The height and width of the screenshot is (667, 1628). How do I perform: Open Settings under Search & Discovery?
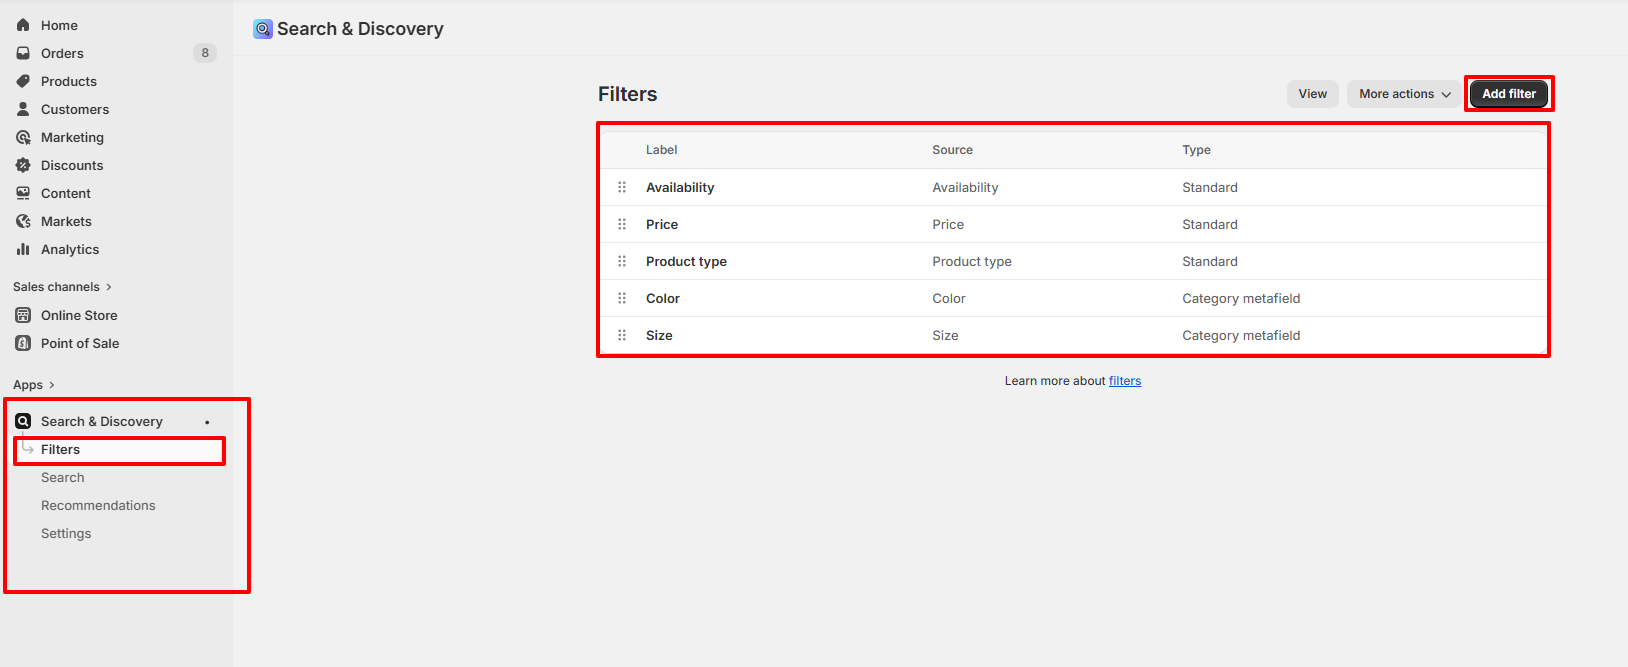(x=66, y=533)
